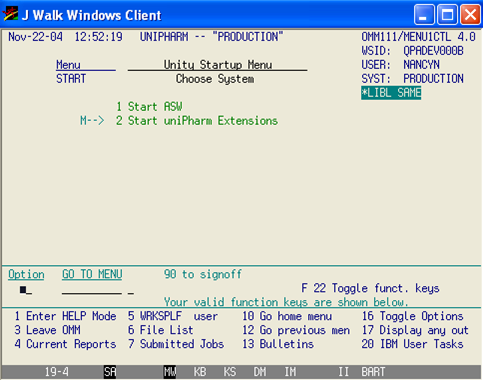Click function key 7 Submitted Jobs
Screen dimensions: 483x380
pos(176,344)
